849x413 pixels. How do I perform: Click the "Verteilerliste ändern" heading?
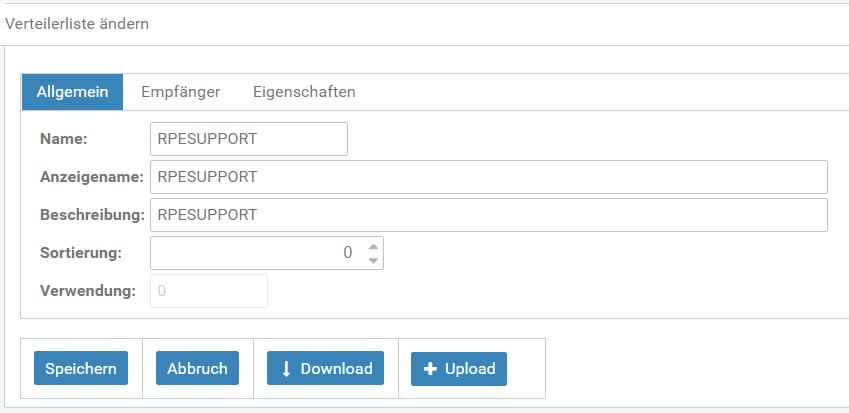pyautogui.click(x=78, y=24)
